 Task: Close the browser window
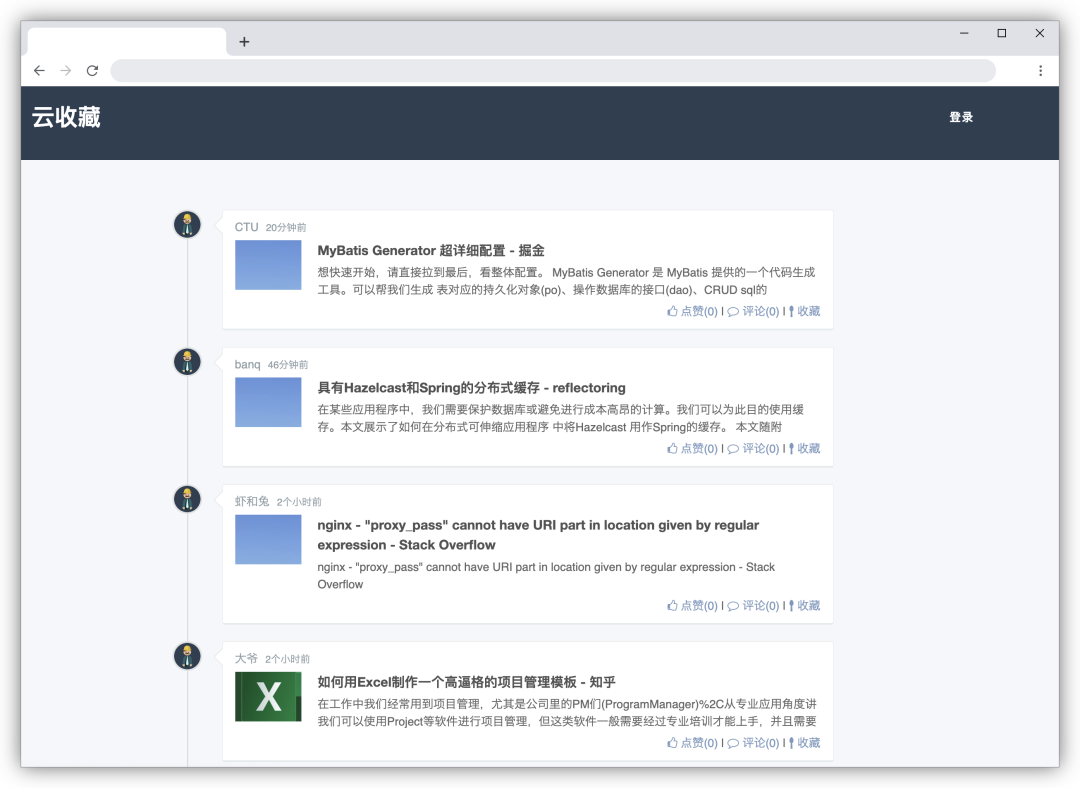coord(1040,33)
